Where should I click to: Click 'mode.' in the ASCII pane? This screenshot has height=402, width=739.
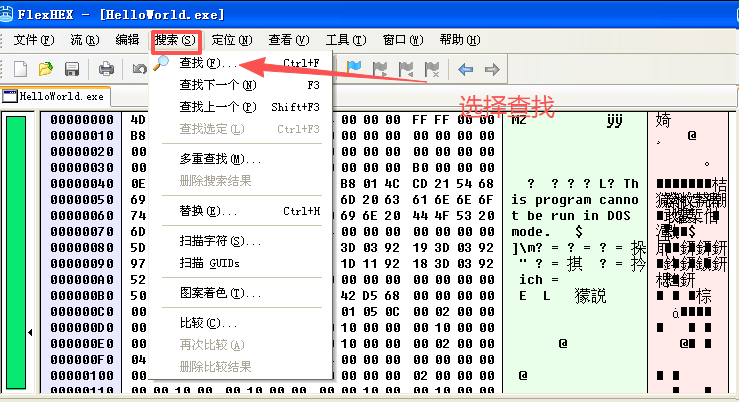pos(531,232)
